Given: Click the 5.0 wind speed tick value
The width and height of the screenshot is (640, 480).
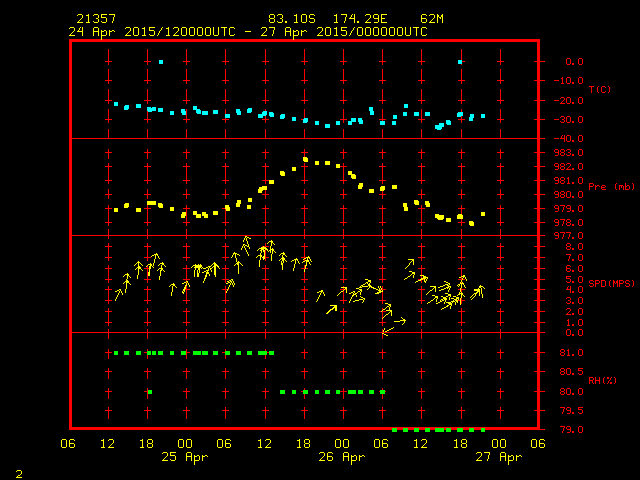Looking at the screenshot, I should (574, 280).
